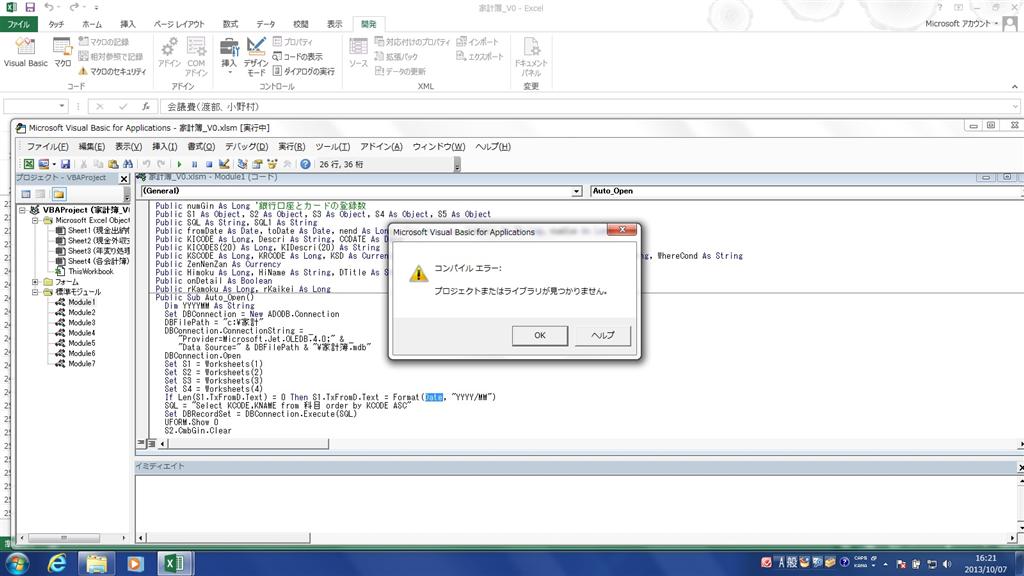Click 挿入 controls toolbox icon in ribbon
The image size is (1024, 576).
coord(229,55)
